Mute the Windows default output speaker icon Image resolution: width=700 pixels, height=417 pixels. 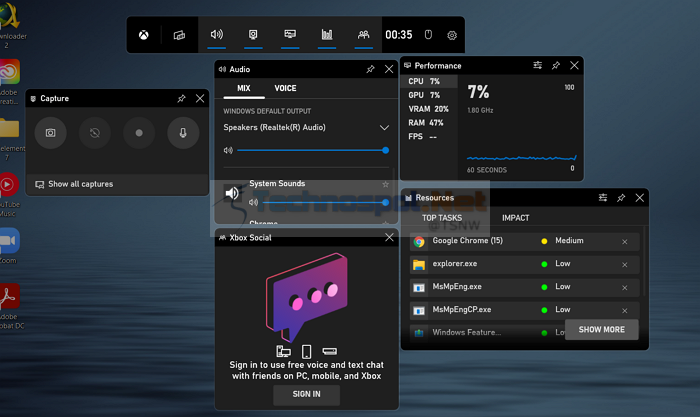click(x=228, y=150)
